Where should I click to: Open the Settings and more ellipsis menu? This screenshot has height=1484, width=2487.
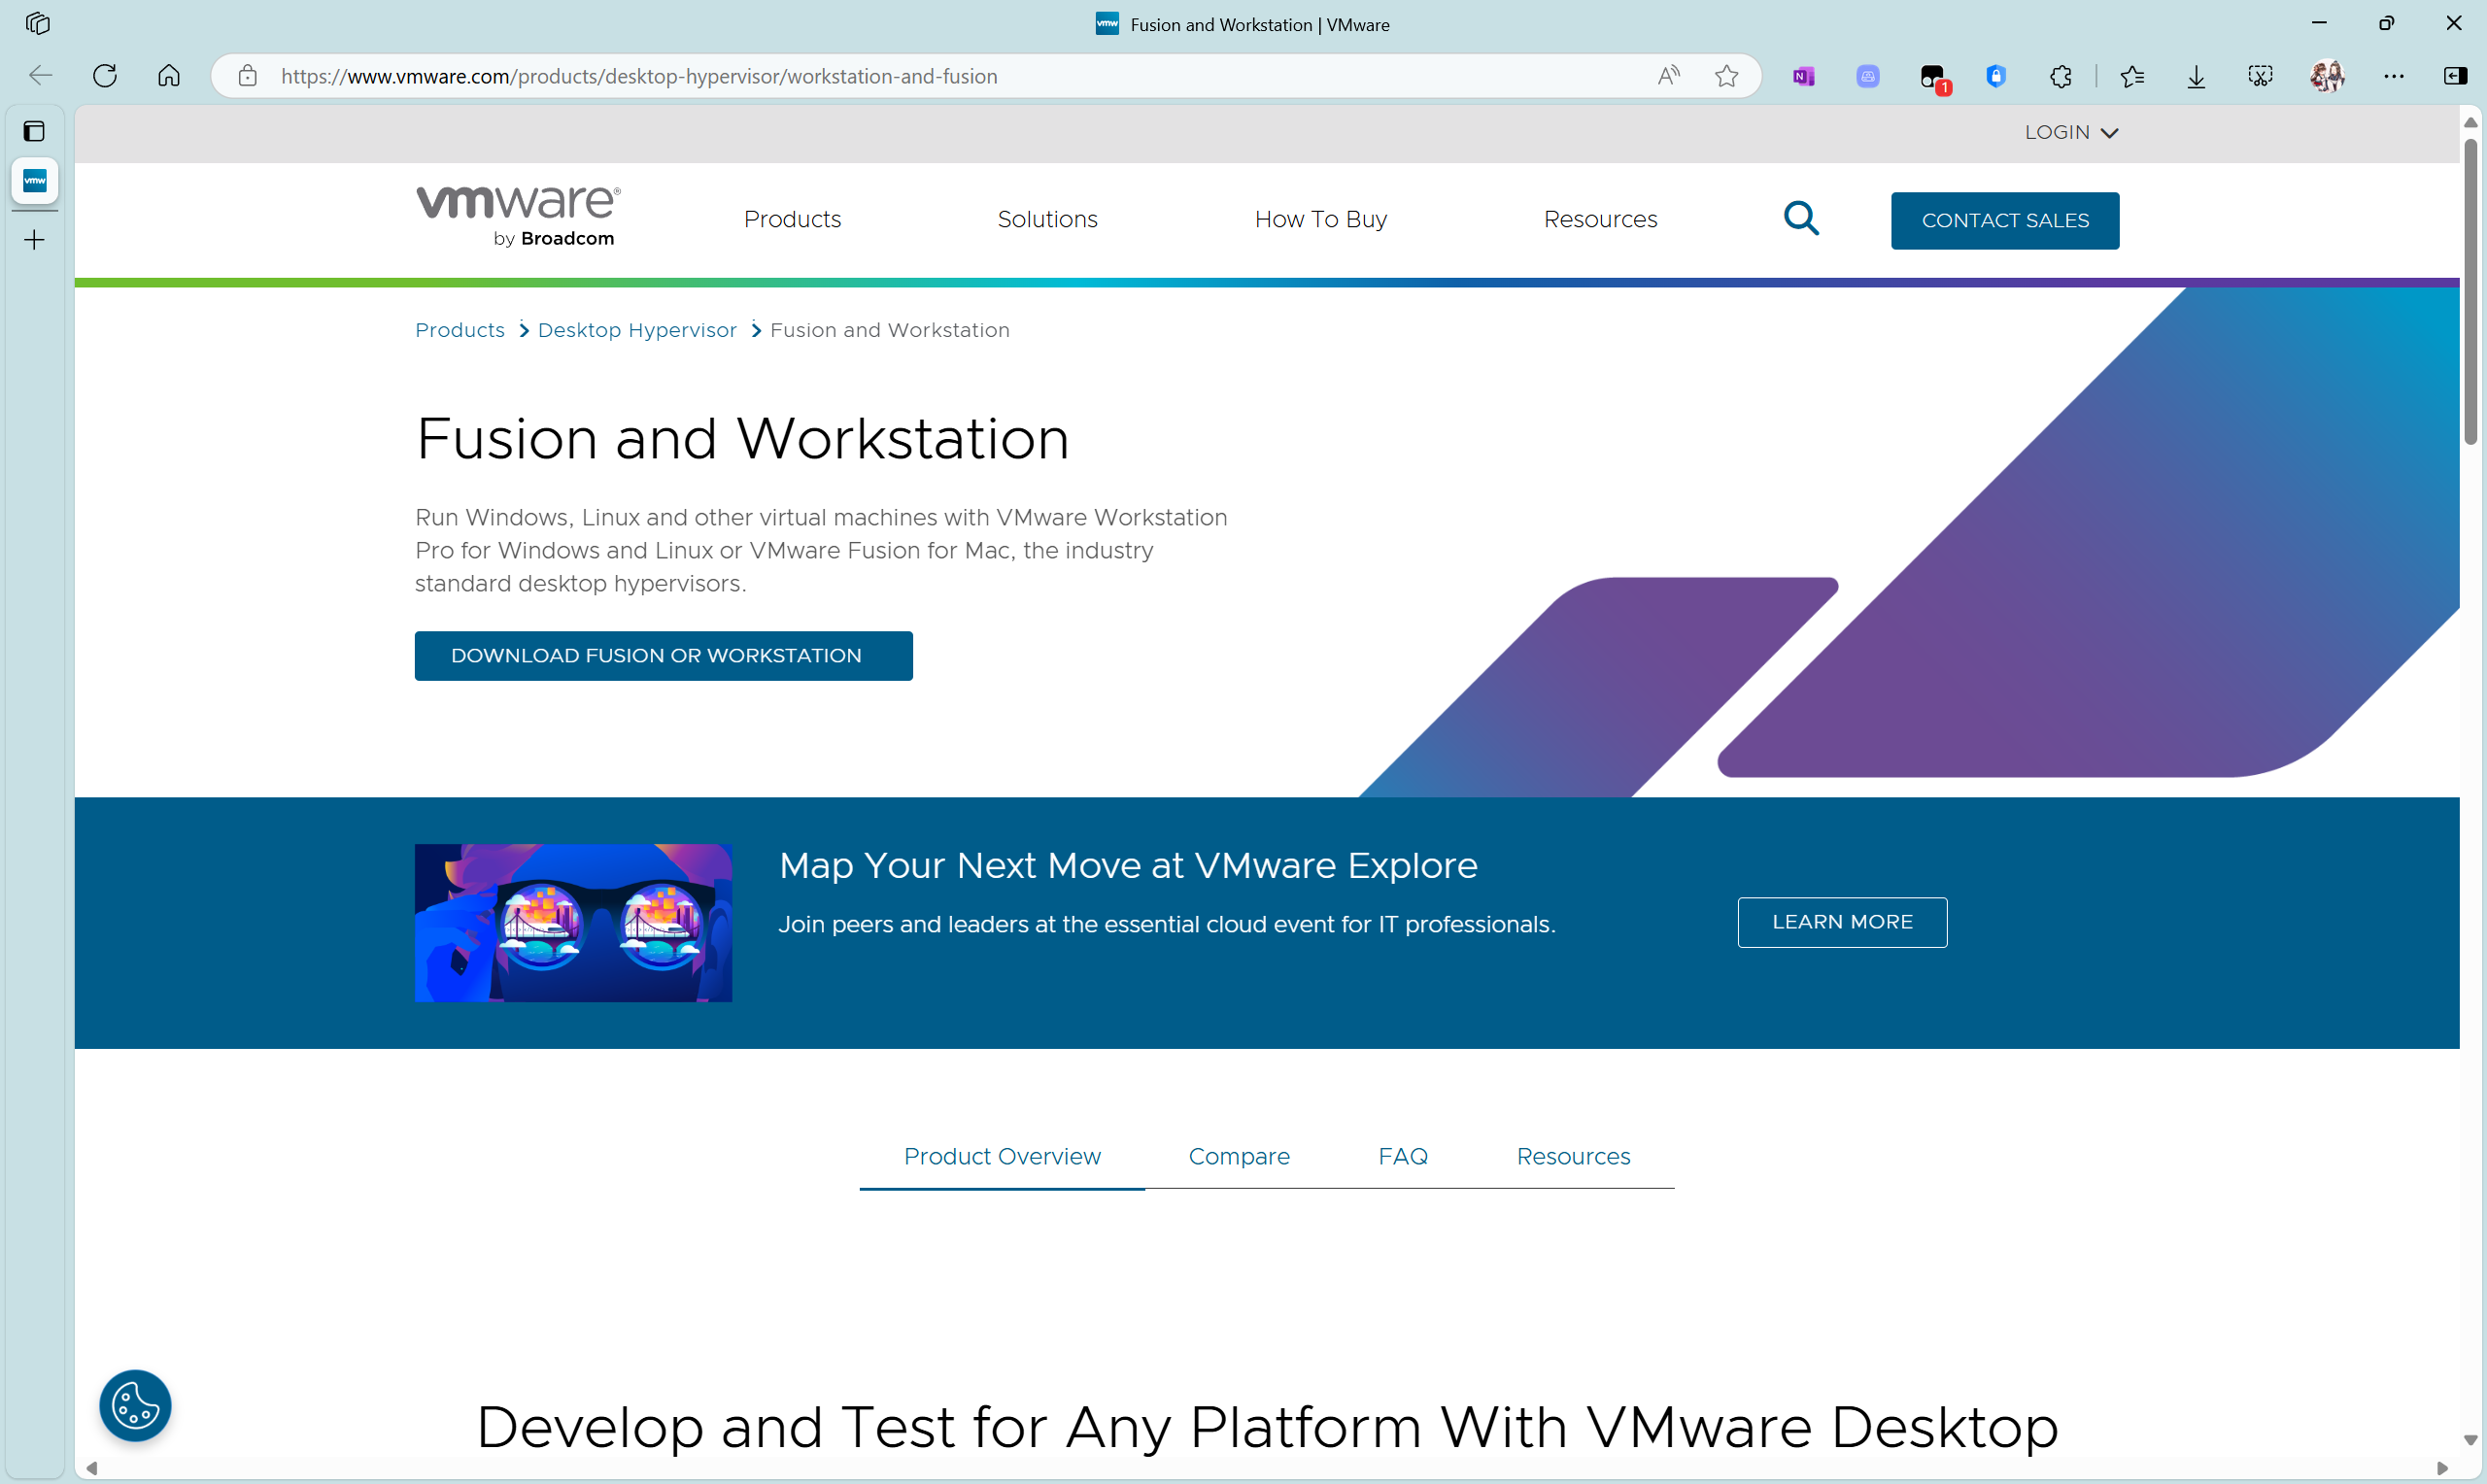(x=2393, y=76)
